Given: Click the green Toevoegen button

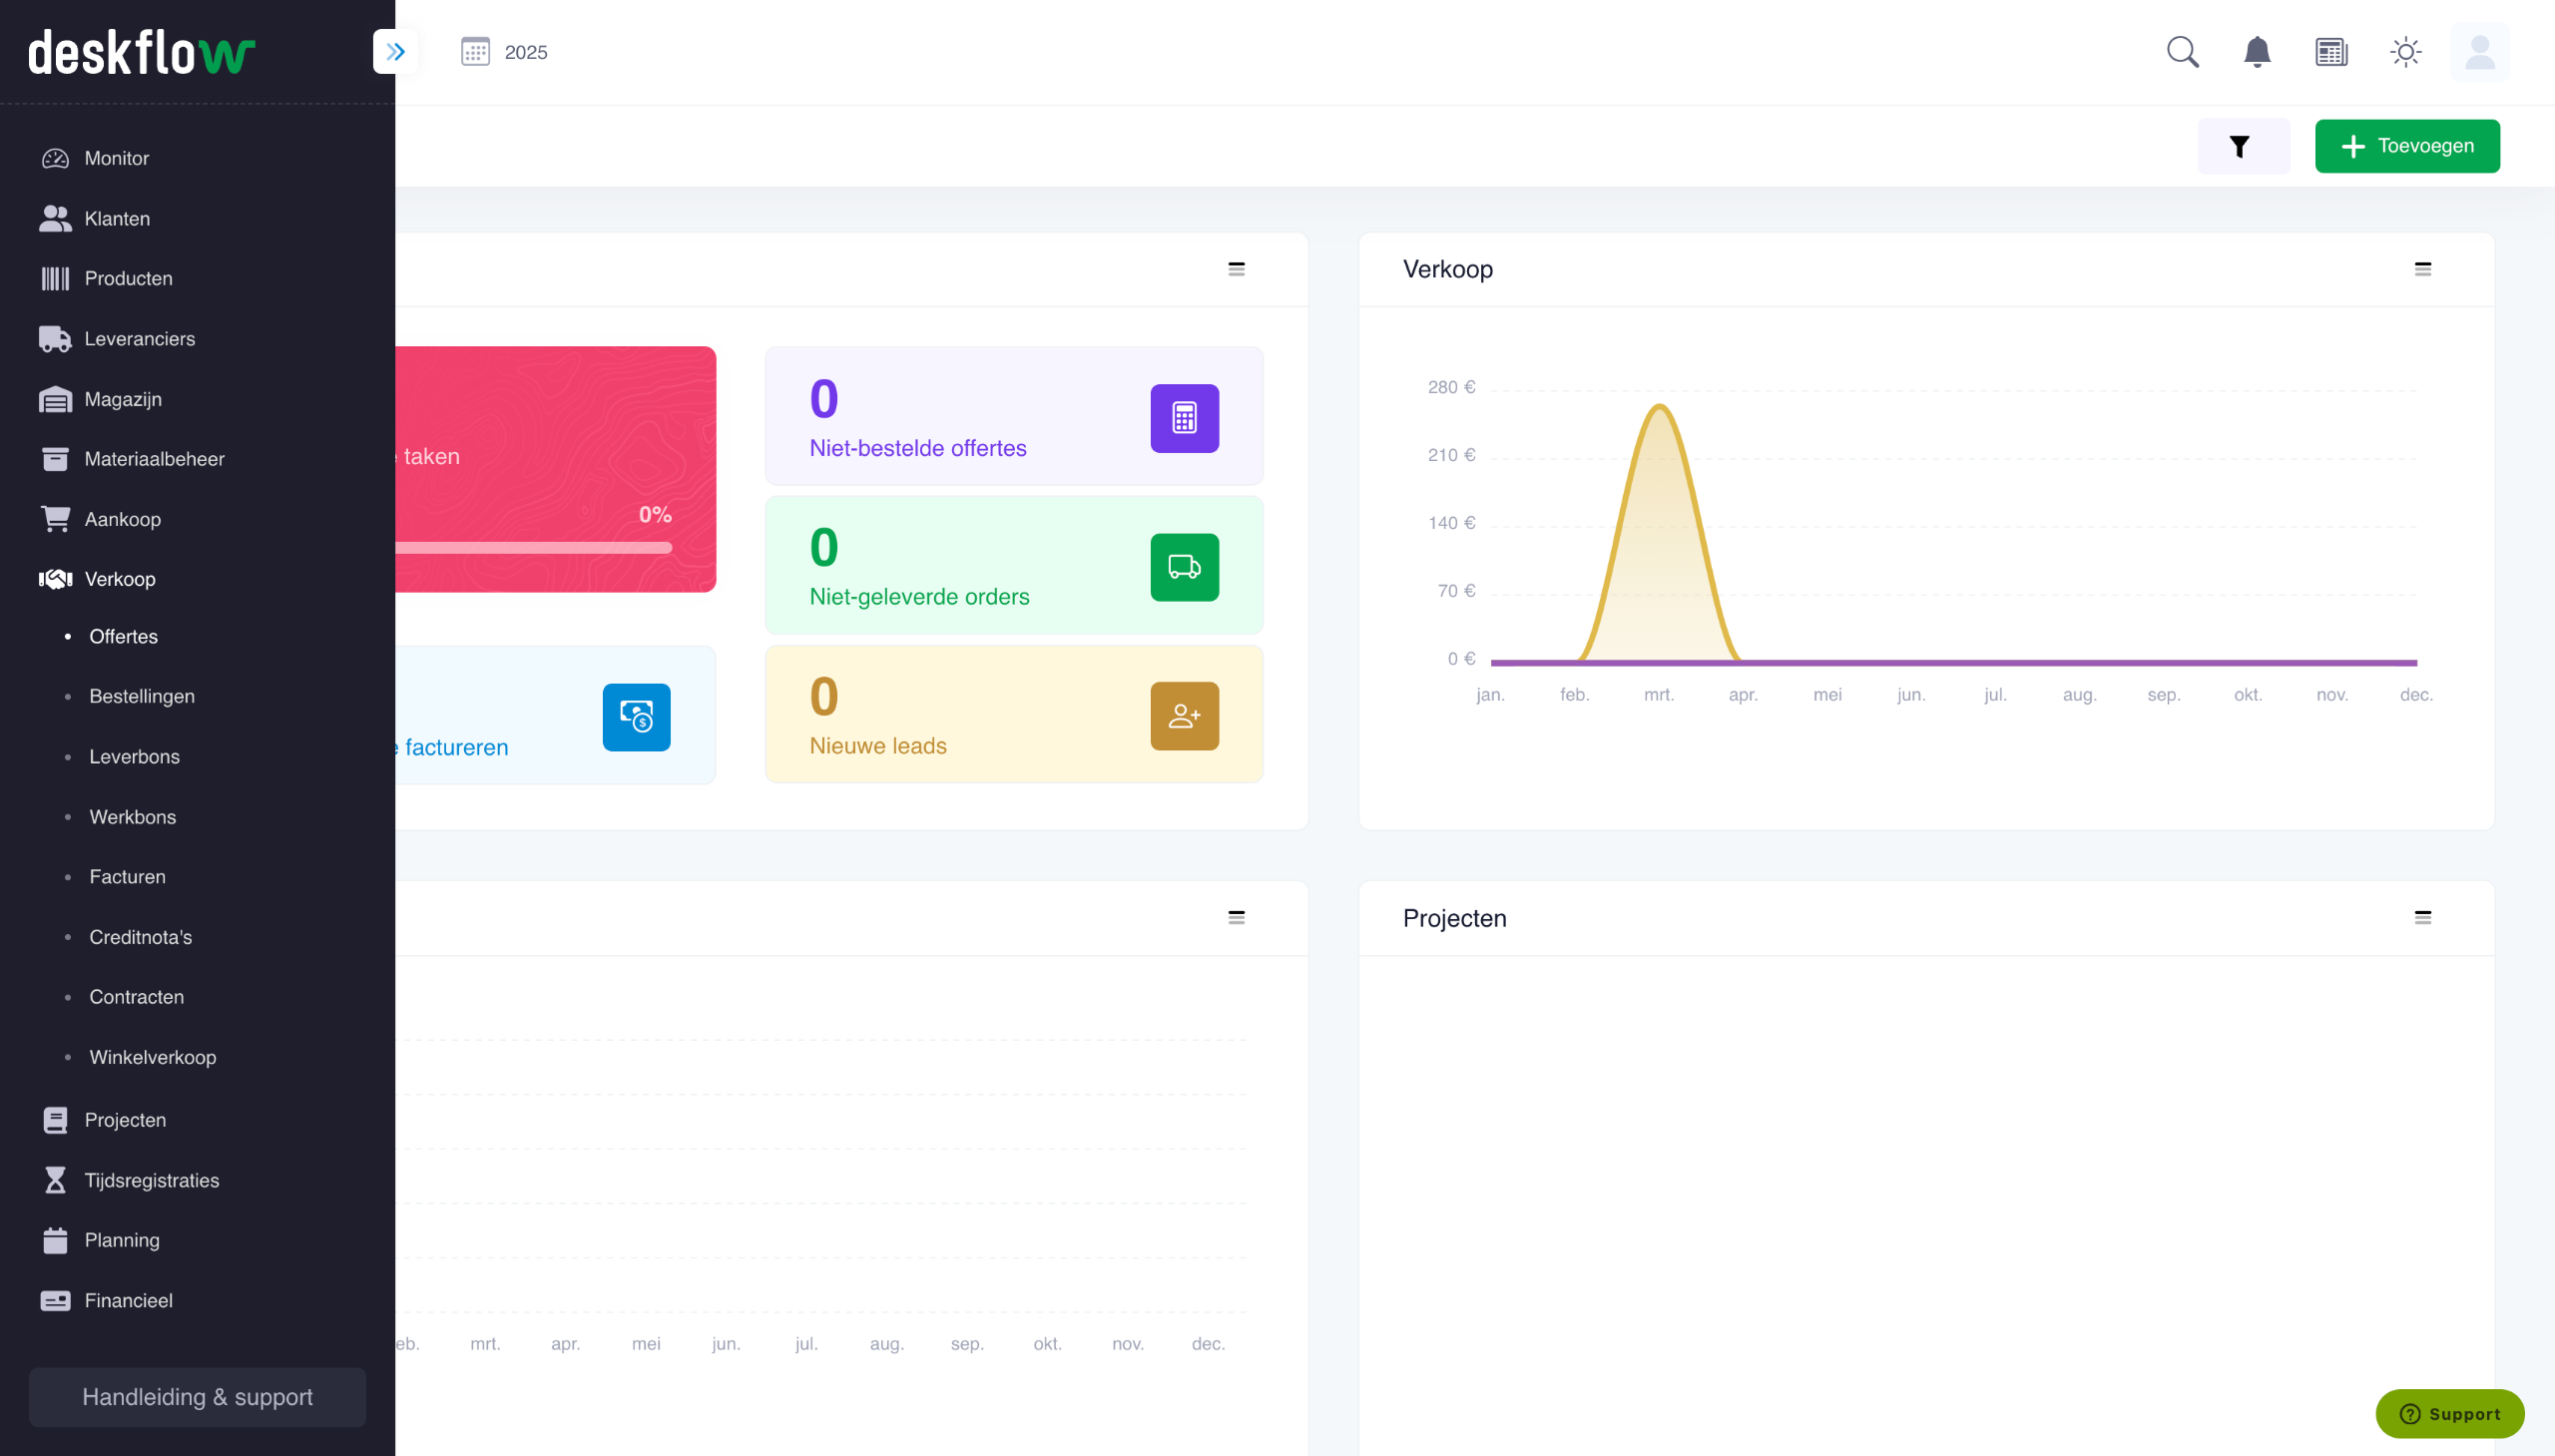Looking at the screenshot, I should [x=2406, y=146].
